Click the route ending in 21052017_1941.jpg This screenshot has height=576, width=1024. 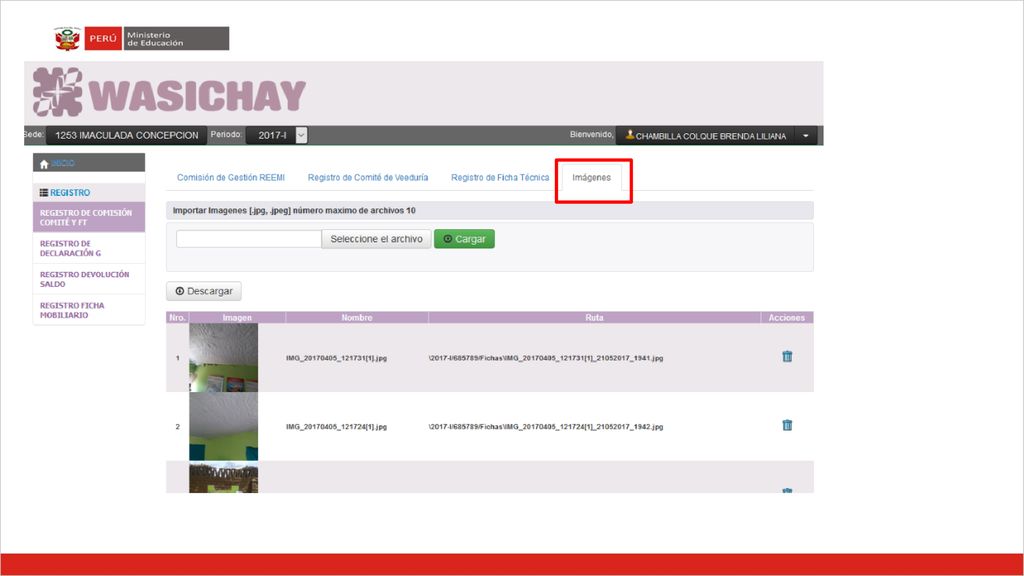(x=546, y=358)
